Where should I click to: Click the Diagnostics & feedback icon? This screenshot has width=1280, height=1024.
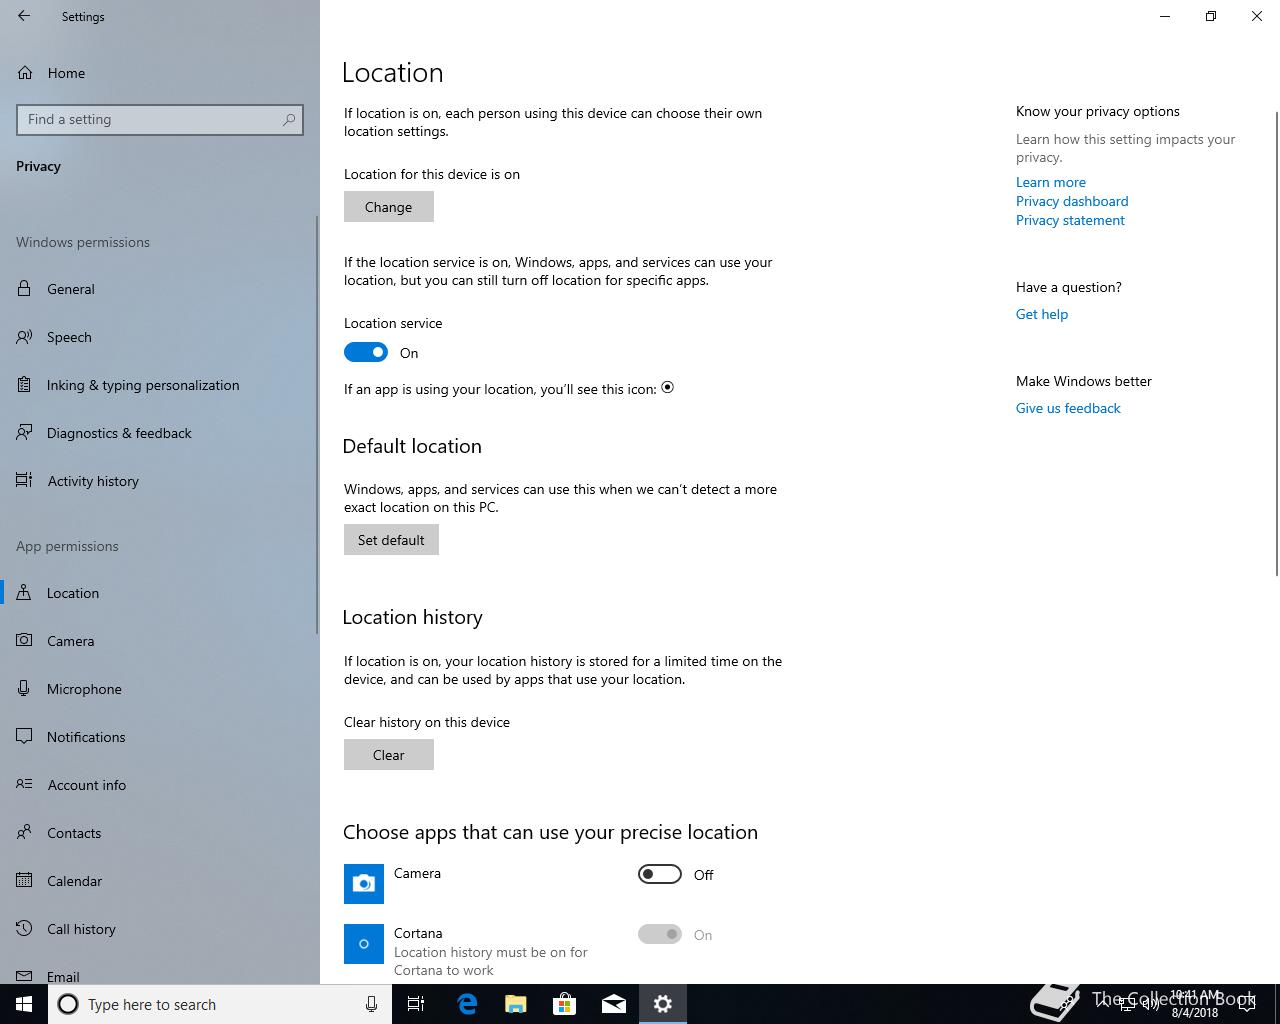[x=24, y=433]
